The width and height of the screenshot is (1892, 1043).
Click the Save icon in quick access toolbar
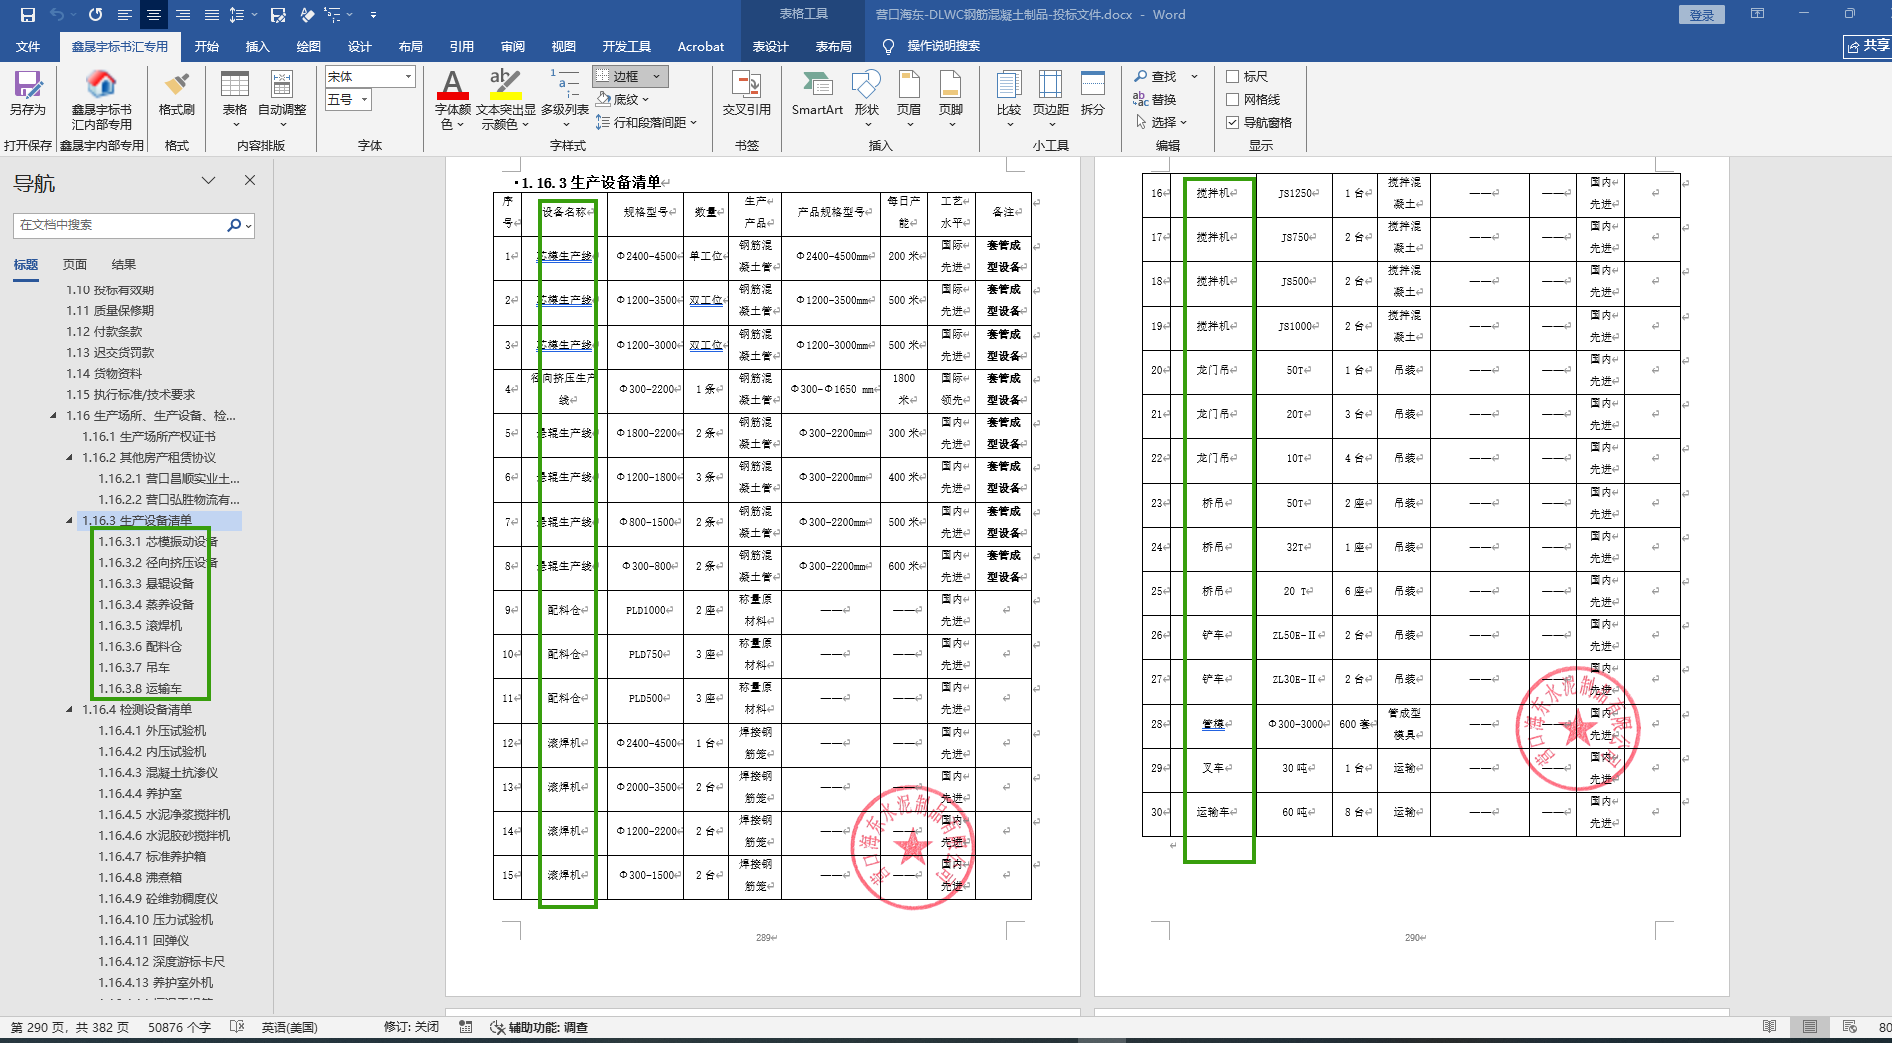coord(28,15)
